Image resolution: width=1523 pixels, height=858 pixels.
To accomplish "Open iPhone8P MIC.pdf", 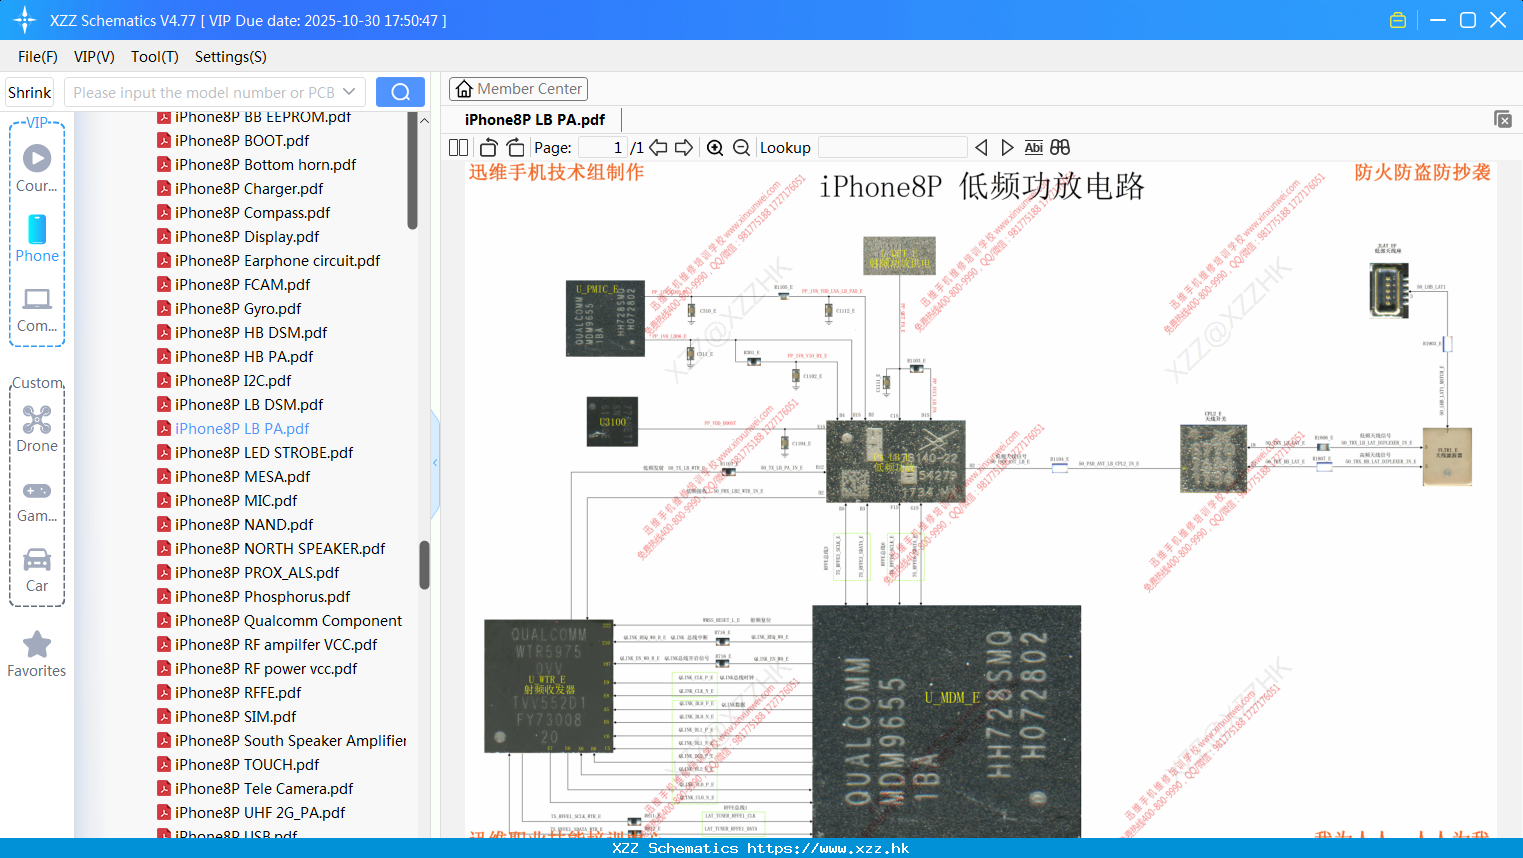I will pyautogui.click(x=236, y=500).
